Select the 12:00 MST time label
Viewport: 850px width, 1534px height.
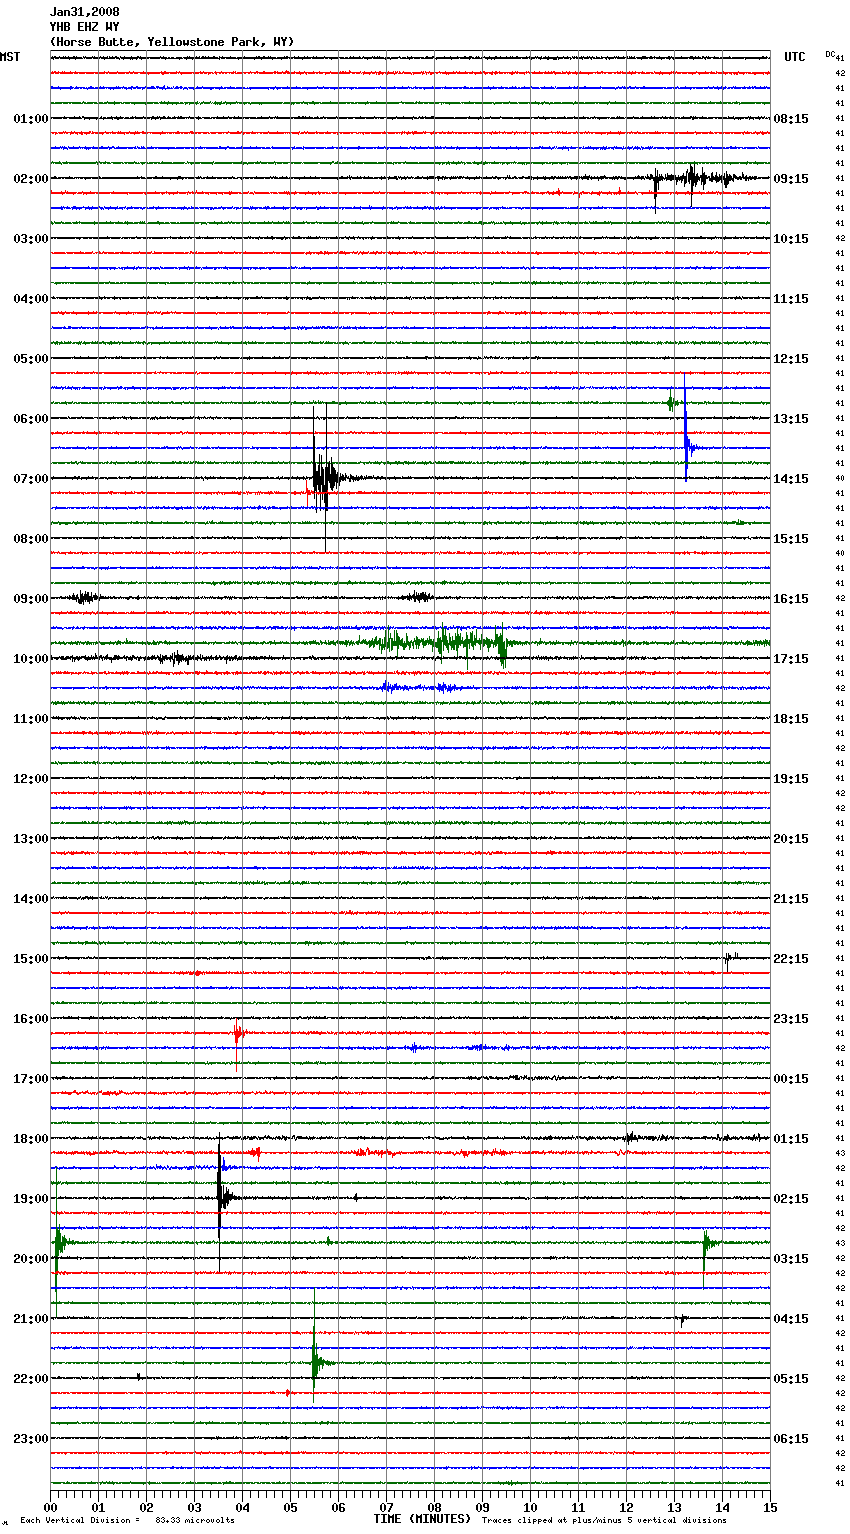click(31, 779)
